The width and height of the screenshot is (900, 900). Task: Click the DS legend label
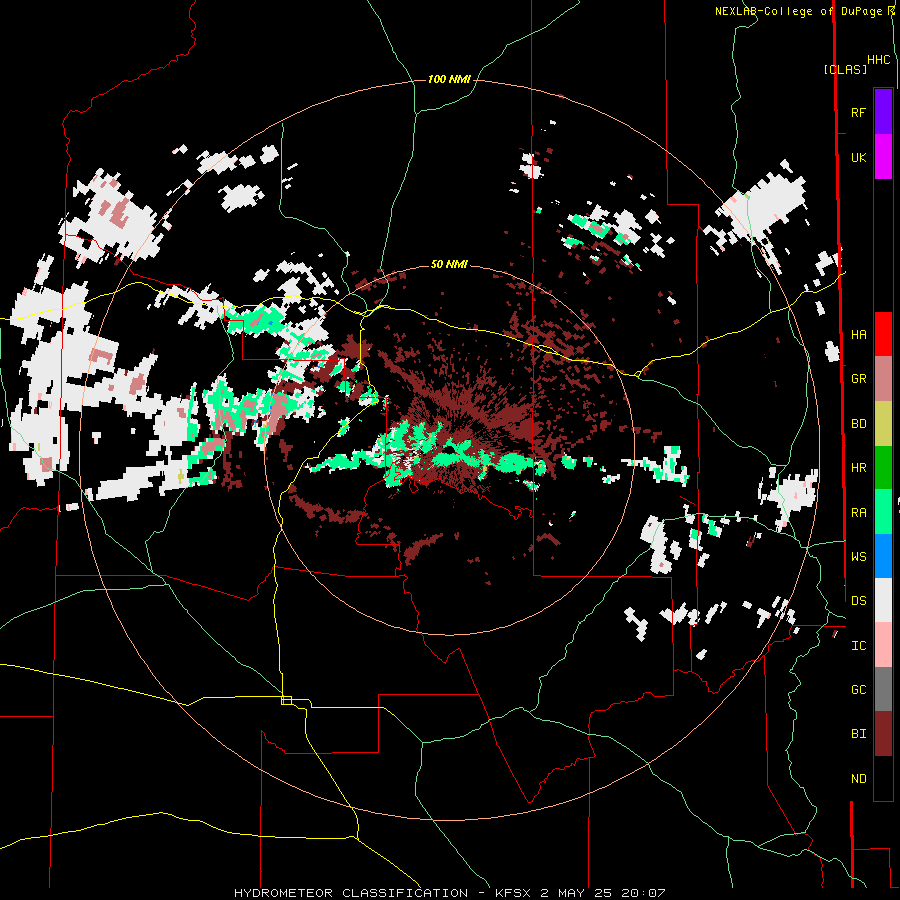(858, 600)
